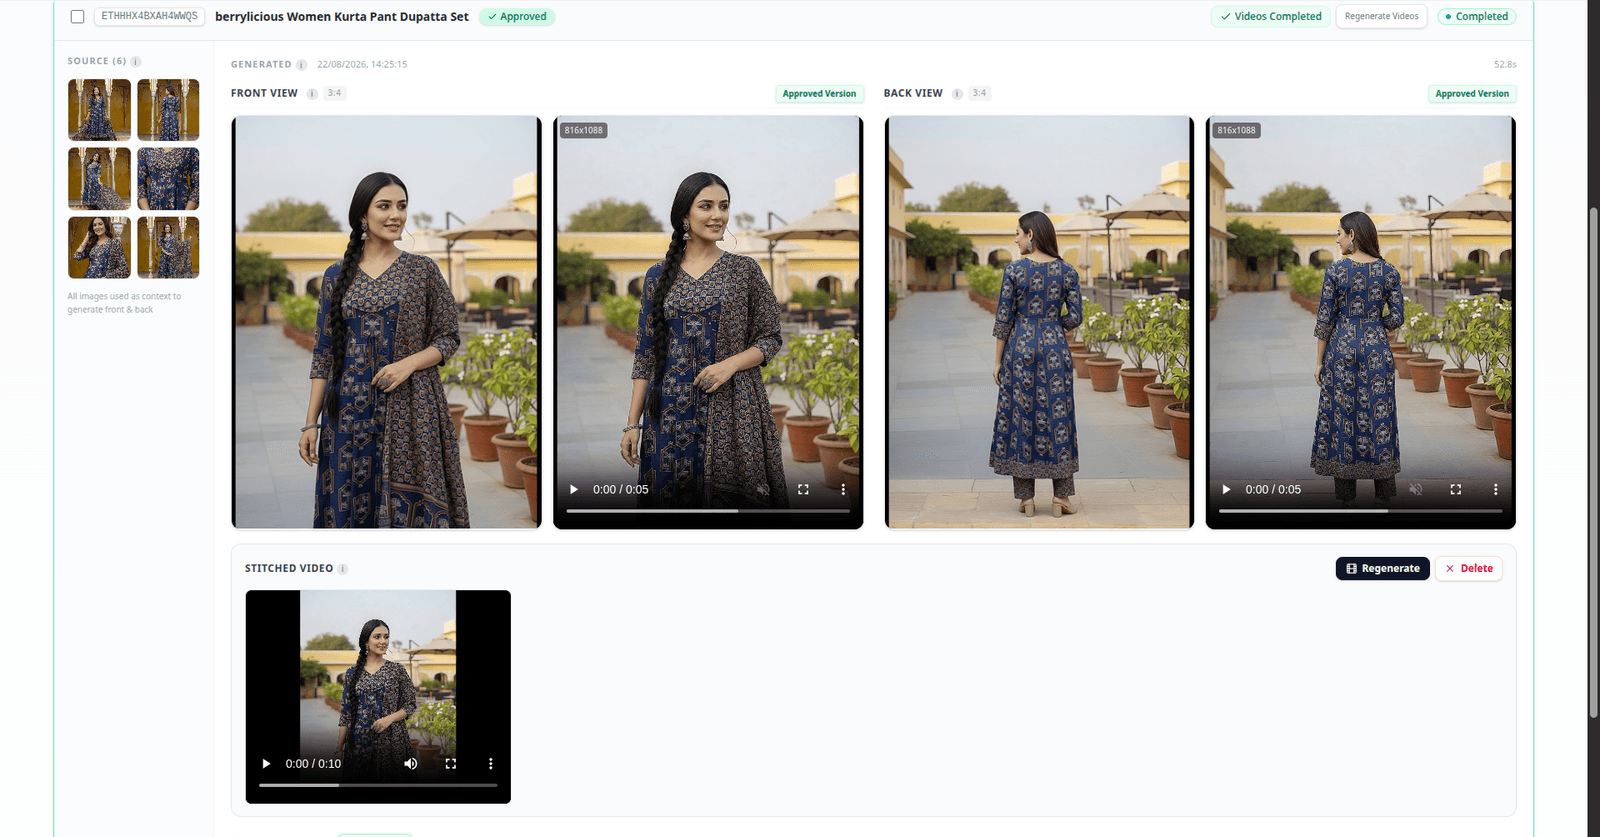Seek on front view video progress bar
This screenshot has width=1600, height=837.
point(708,511)
